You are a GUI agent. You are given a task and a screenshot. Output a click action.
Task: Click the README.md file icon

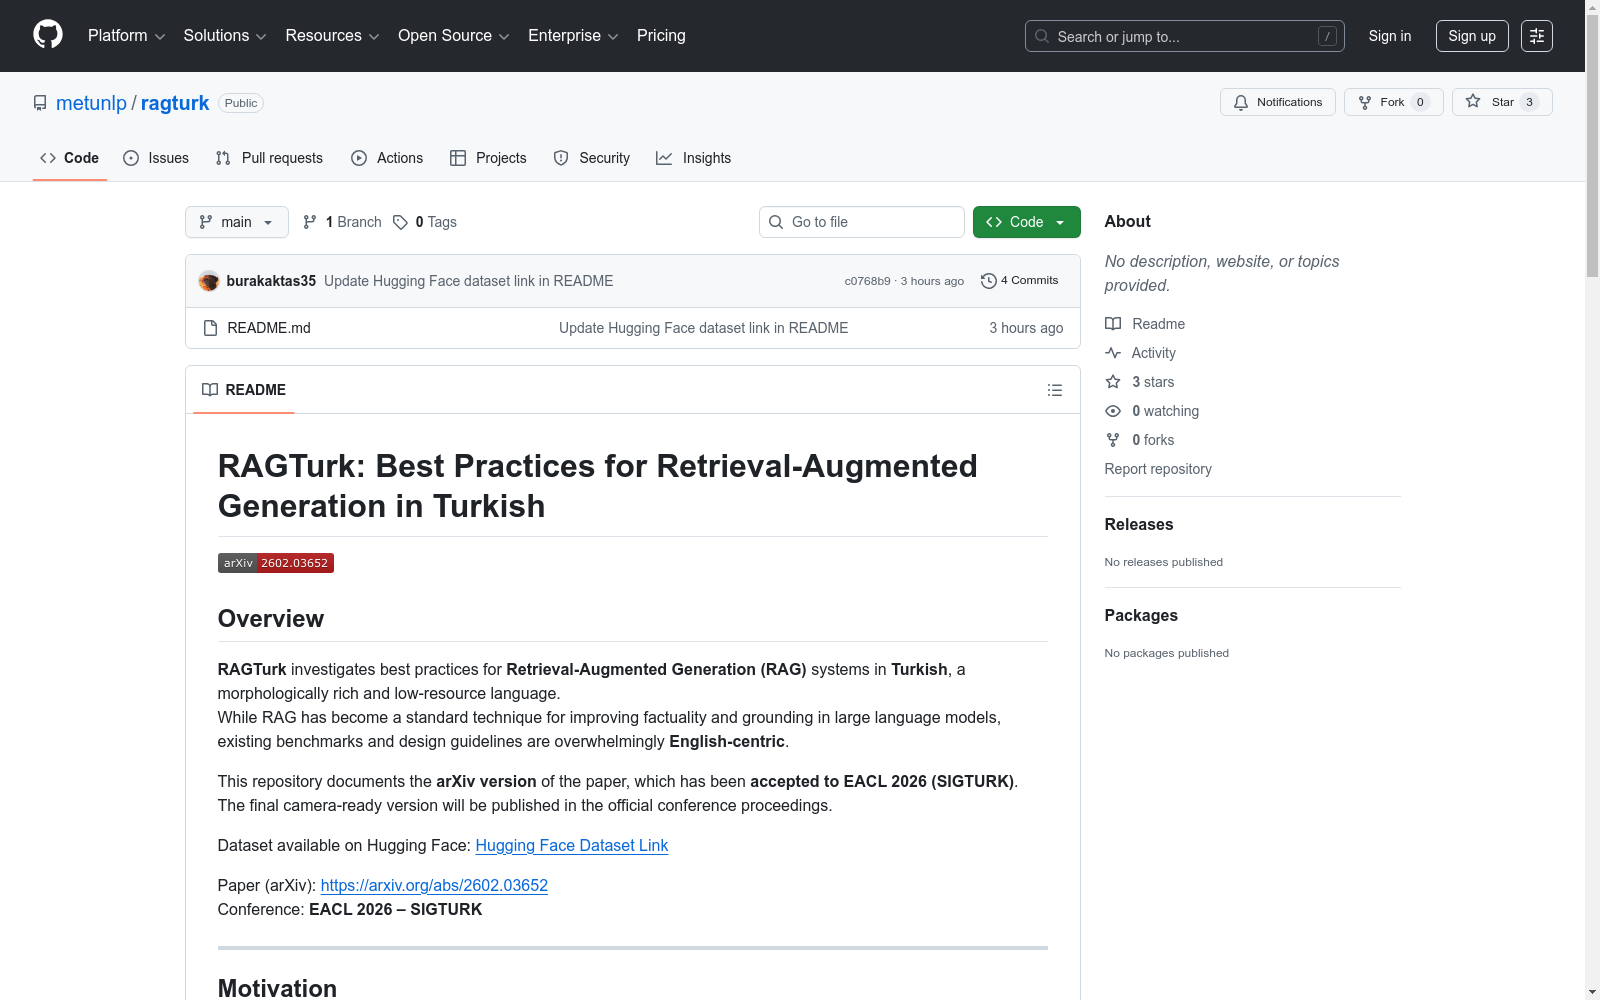pyautogui.click(x=210, y=328)
